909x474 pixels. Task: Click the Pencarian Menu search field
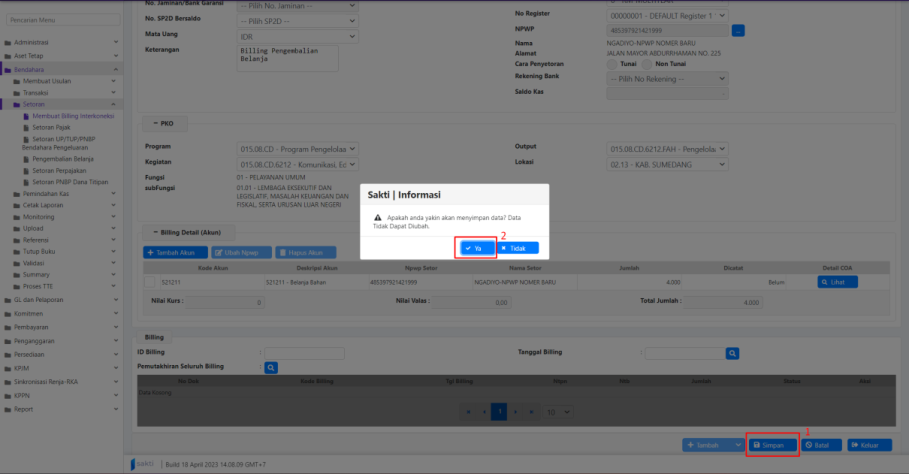coord(62,19)
